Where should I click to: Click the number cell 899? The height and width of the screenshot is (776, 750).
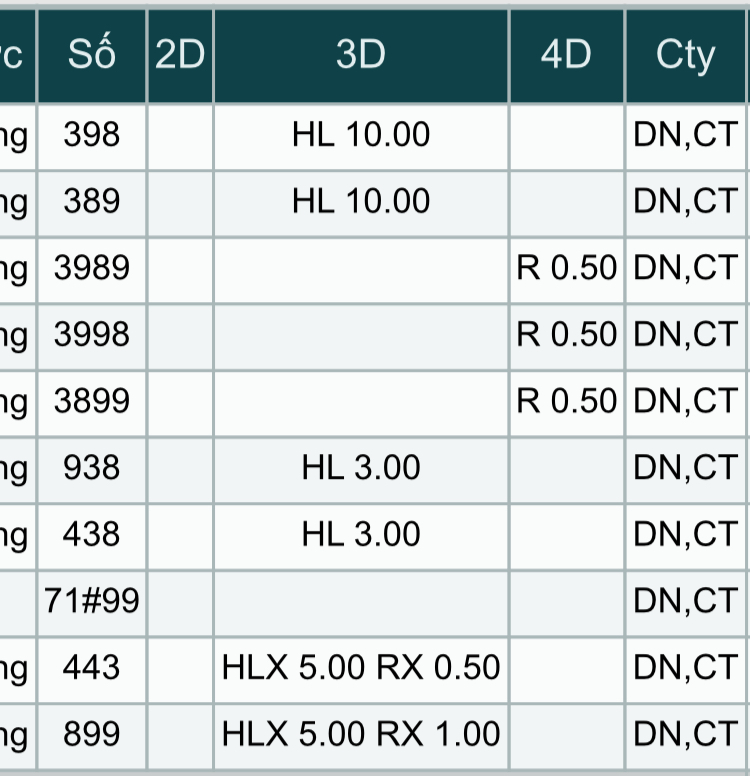(x=91, y=735)
